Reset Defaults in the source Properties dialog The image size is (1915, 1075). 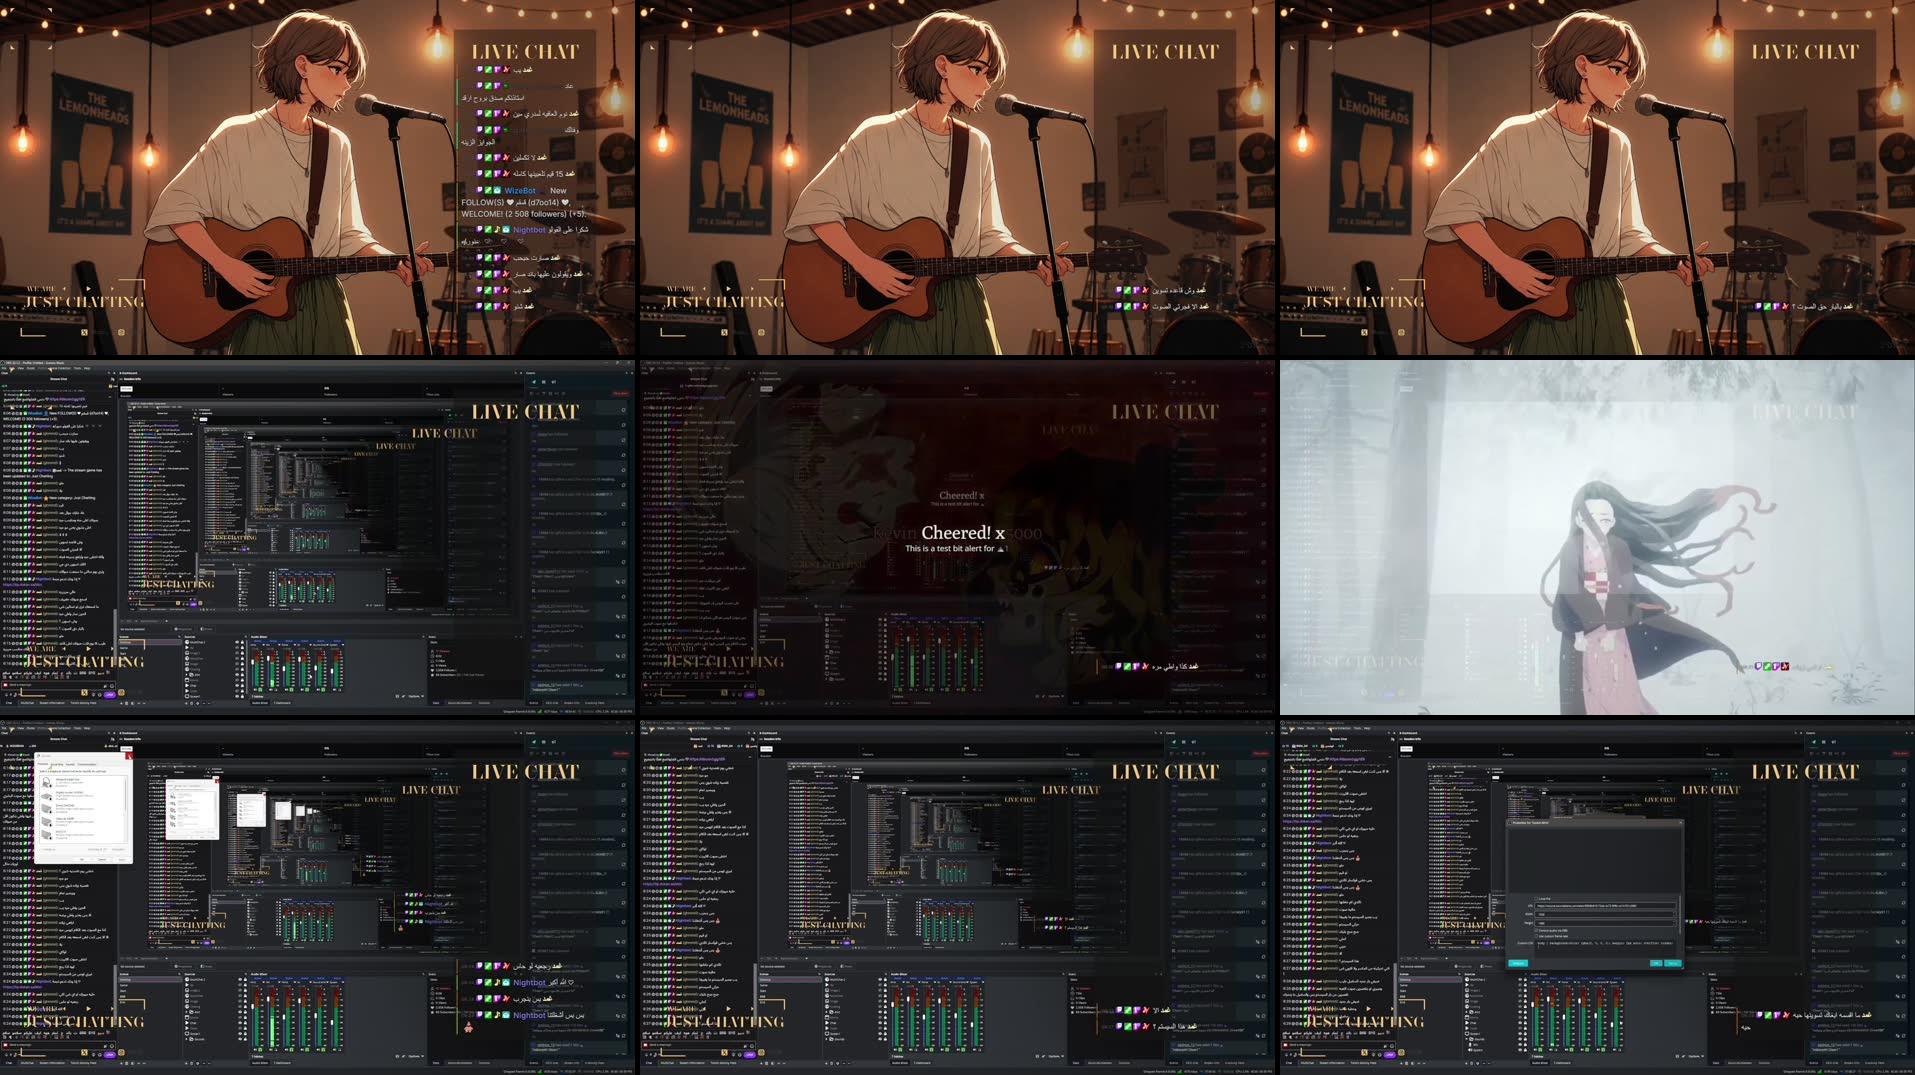click(x=1518, y=963)
